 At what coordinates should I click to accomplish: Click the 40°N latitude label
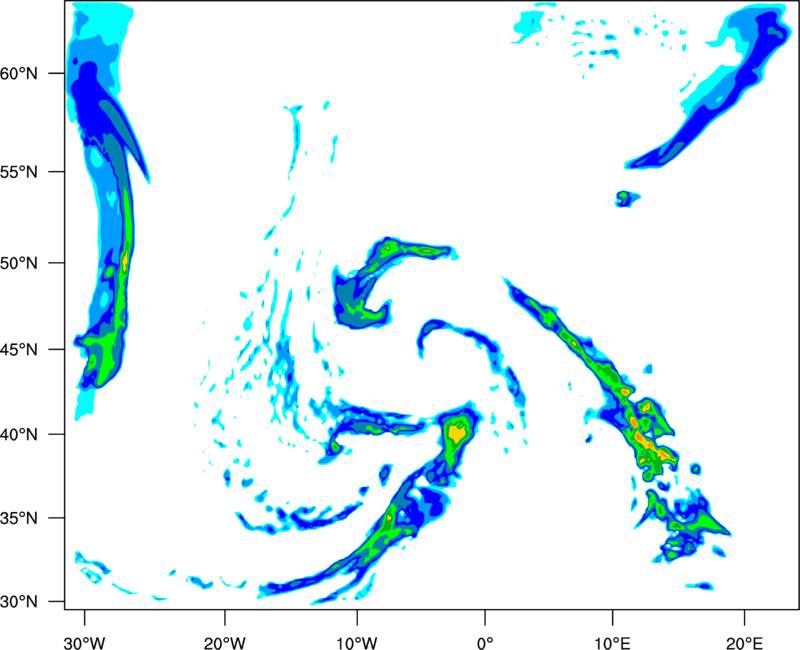[19, 435]
